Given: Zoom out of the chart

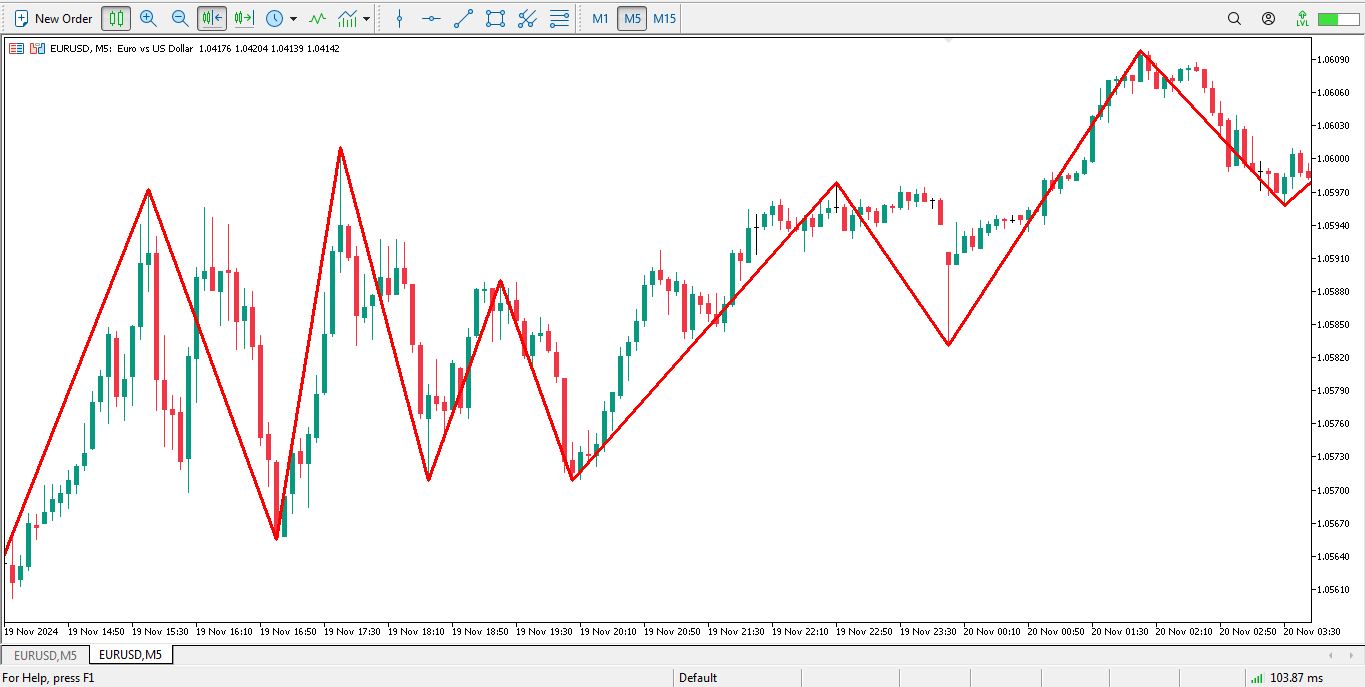Looking at the screenshot, I should (x=180, y=18).
